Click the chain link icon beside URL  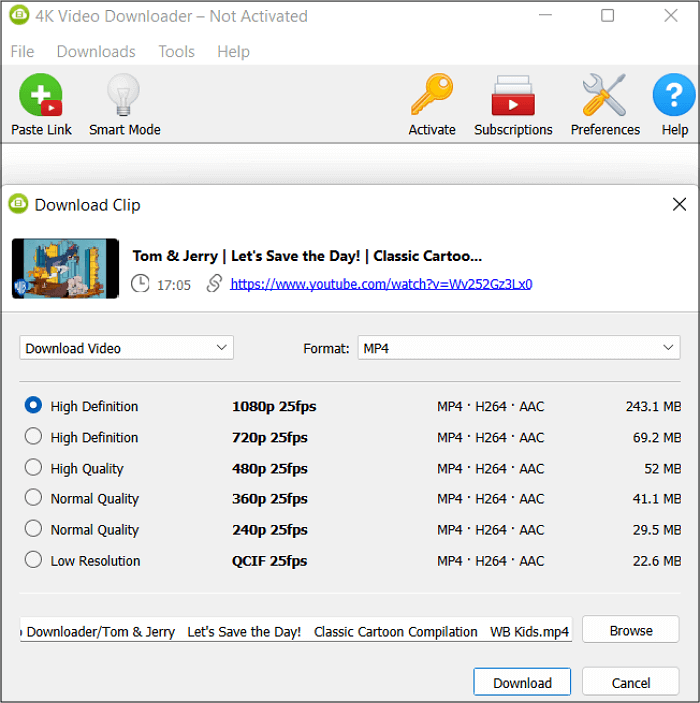coord(214,283)
